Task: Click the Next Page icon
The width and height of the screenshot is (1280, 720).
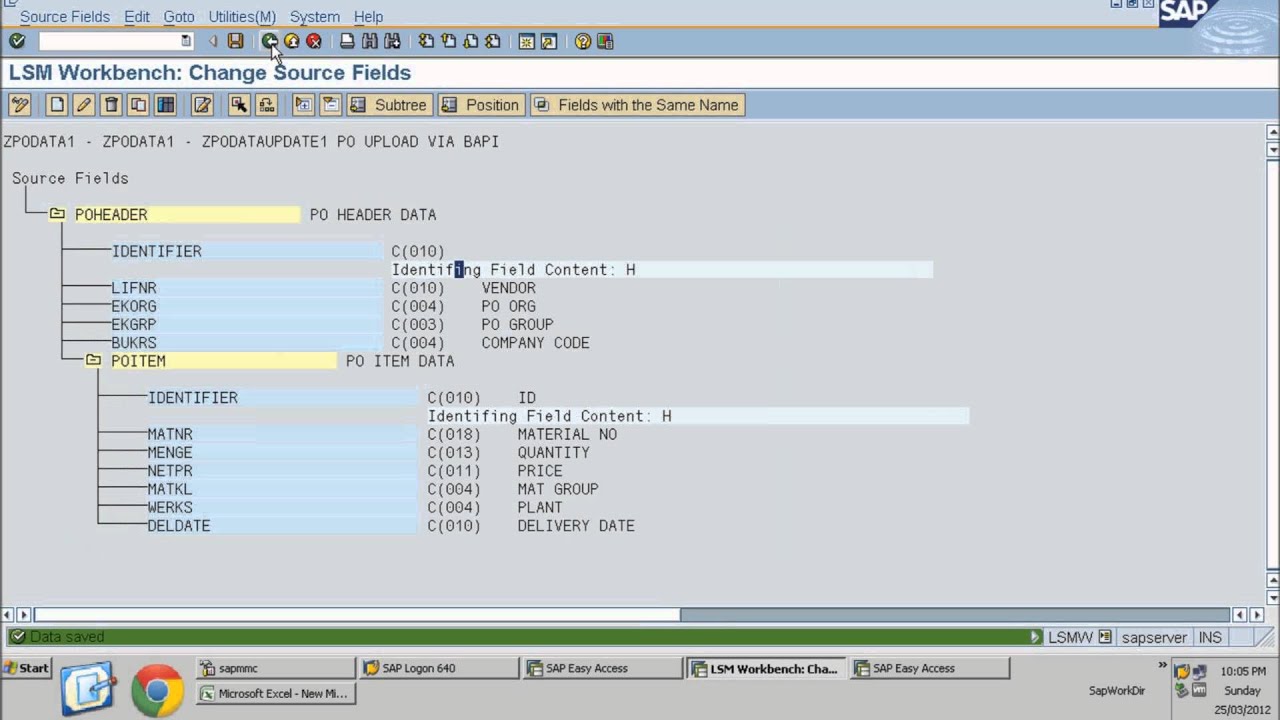Action: 470,41
